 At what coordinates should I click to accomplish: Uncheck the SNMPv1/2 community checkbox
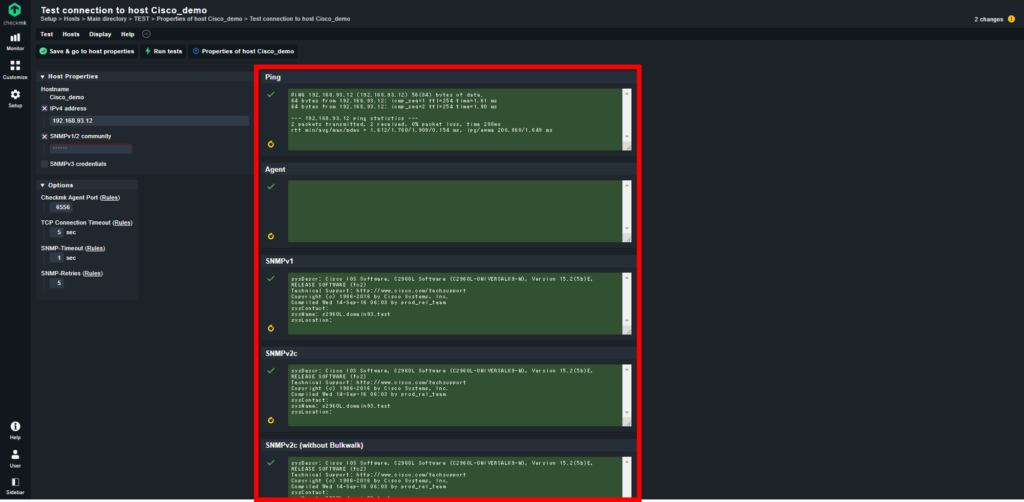coord(44,136)
